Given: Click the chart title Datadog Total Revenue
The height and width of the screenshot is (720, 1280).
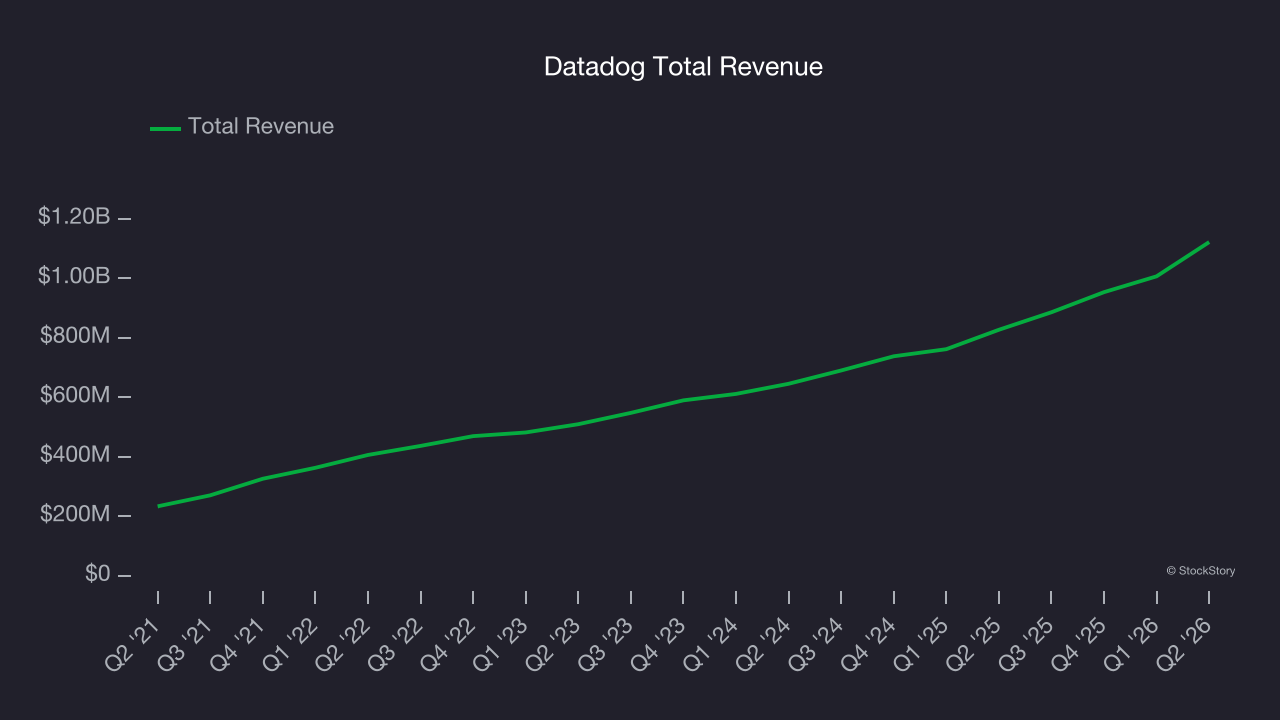Looking at the screenshot, I should (683, 67).
